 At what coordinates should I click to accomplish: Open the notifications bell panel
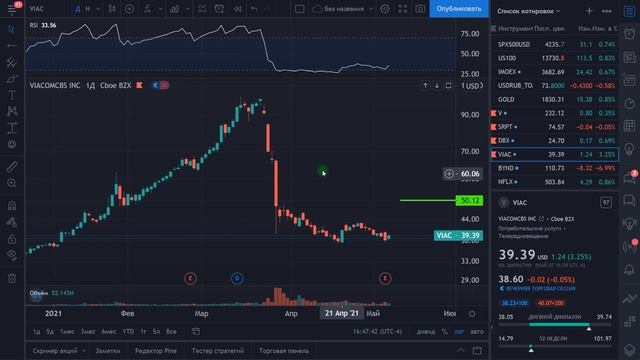(x=629, y=269)
